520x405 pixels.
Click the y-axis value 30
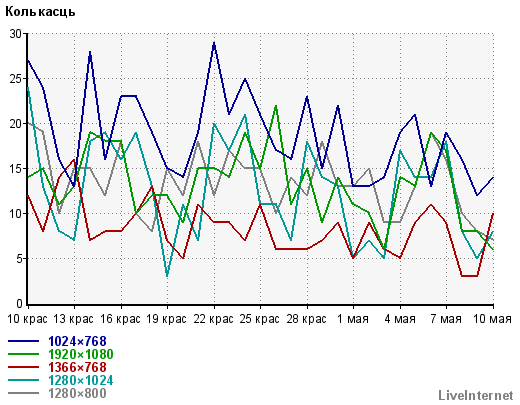tap(16, 34)
